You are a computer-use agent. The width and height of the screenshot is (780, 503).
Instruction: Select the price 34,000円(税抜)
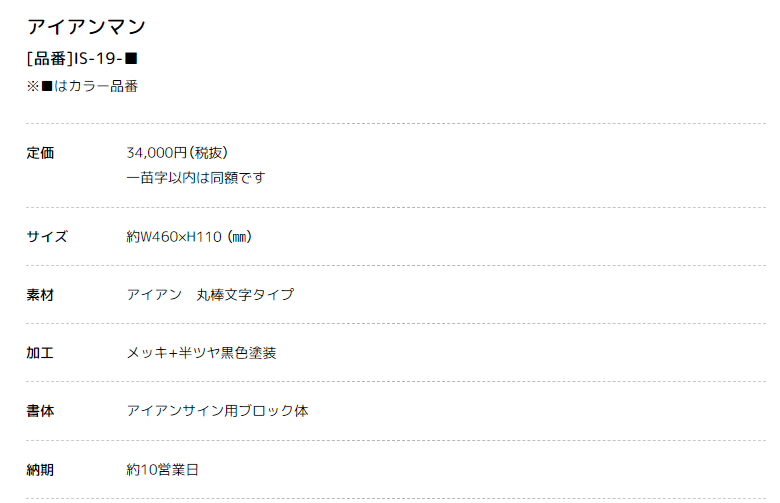[x=177, y=153]
